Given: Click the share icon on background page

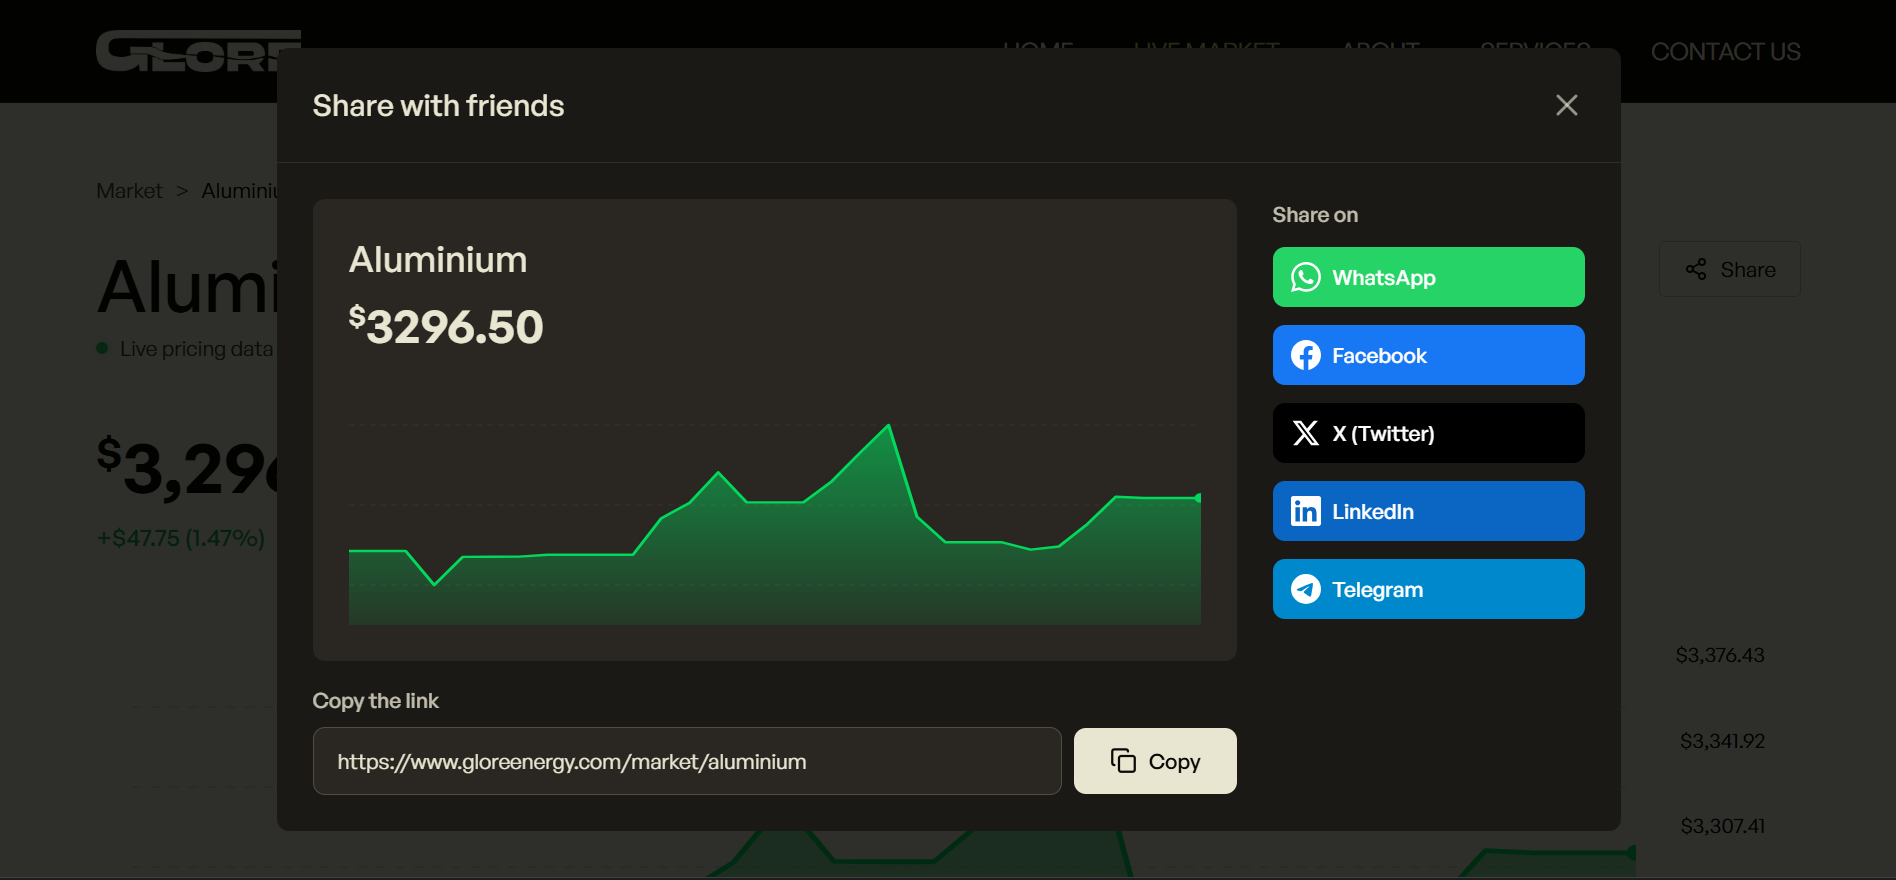Looking at the screenshot, I should click(1696, 269).
